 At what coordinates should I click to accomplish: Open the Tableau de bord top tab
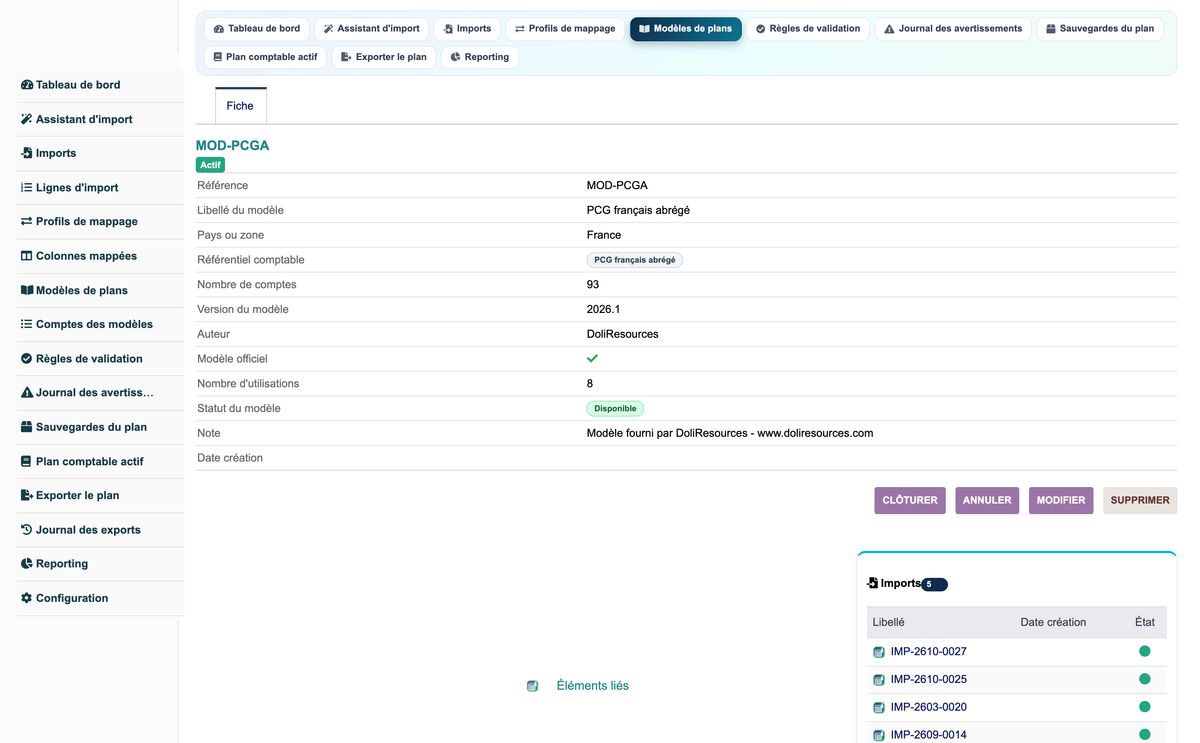pos(257,29)
